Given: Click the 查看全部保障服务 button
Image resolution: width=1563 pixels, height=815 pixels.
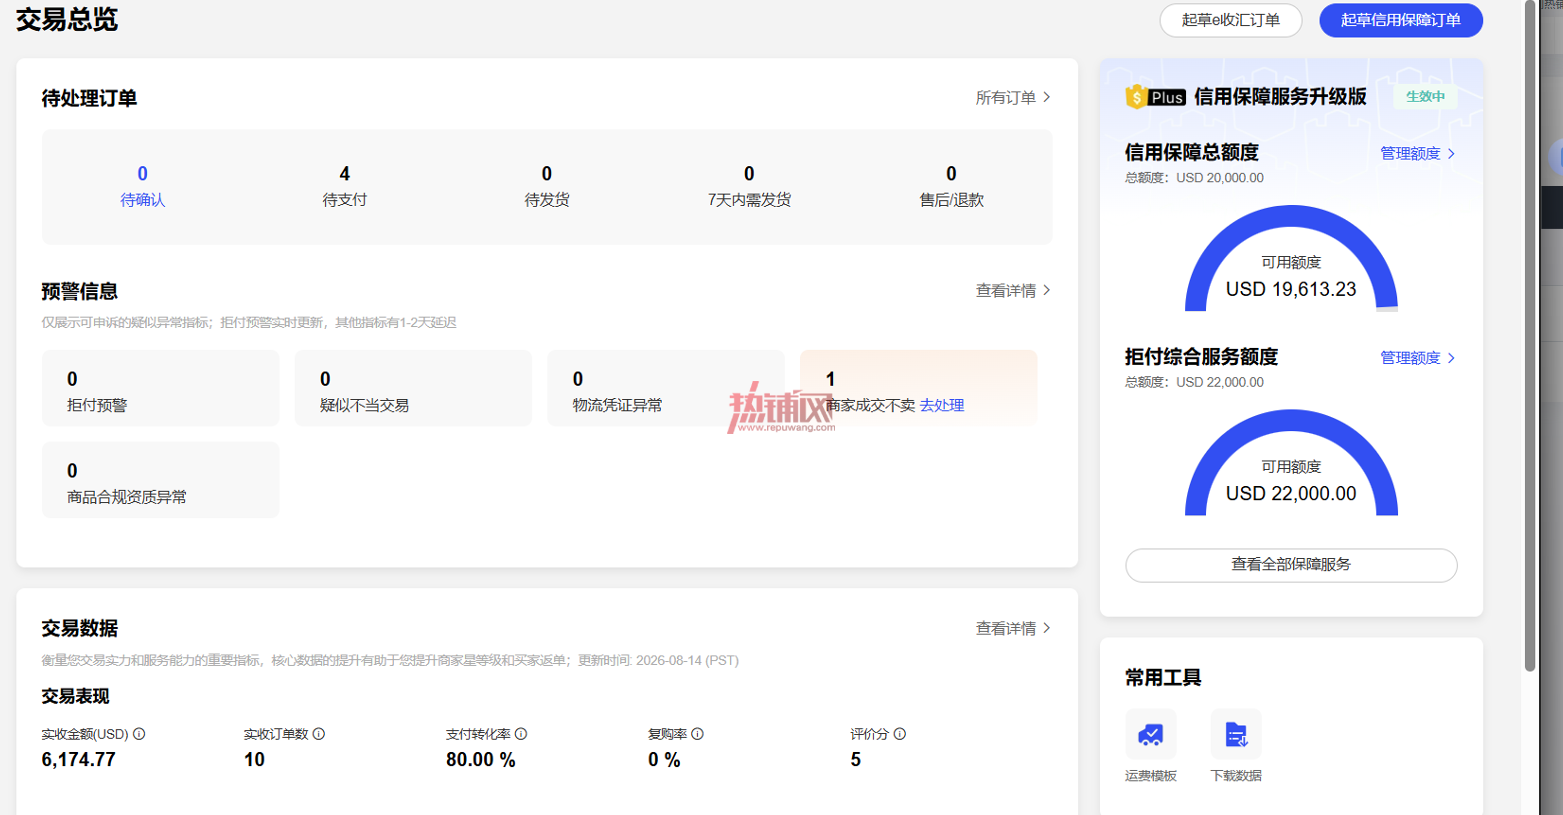Looking at the screenshot, I should [x=1291, y=565].
